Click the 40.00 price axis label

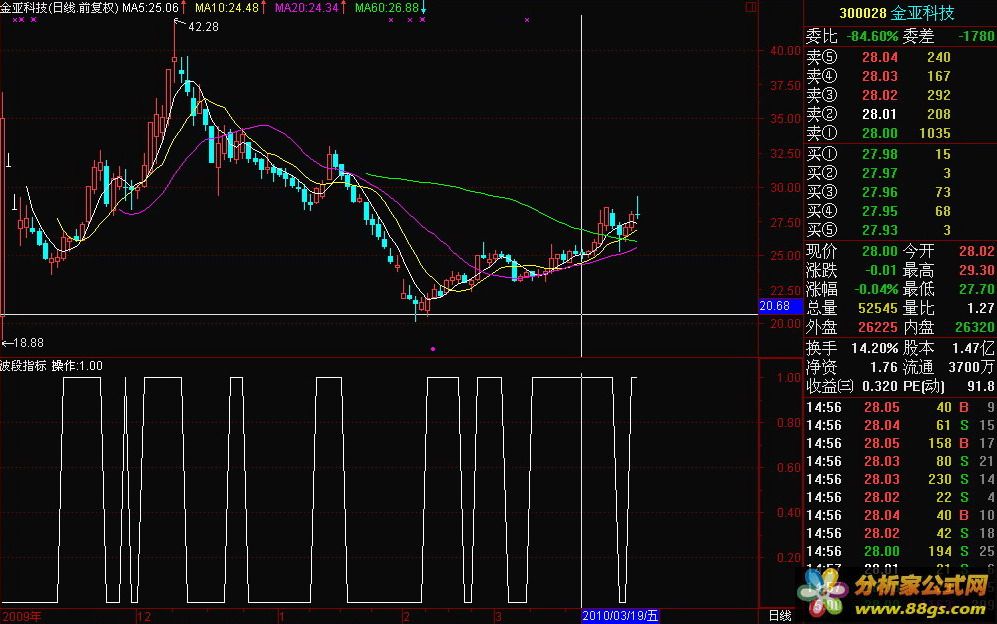click(x=785, y=51)
